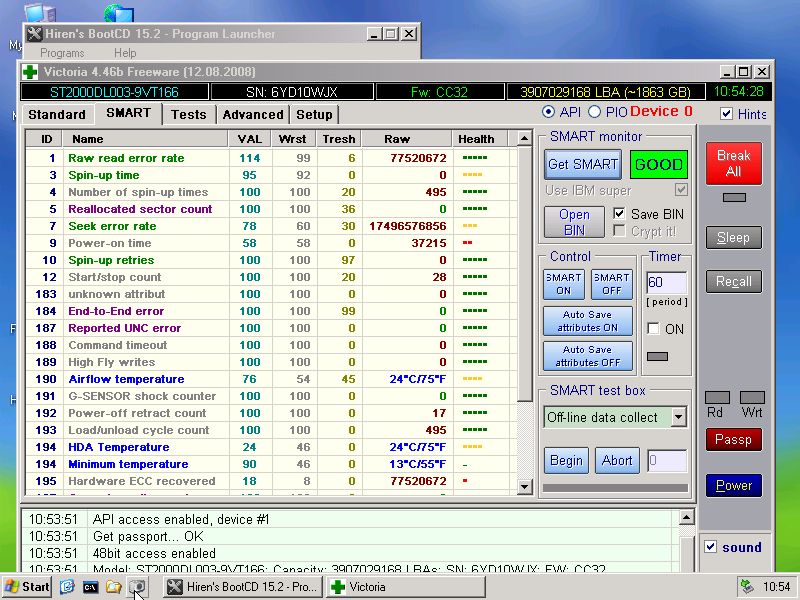
Task: Open Internet Explorer from quick launch
Action: click(67, 587)
